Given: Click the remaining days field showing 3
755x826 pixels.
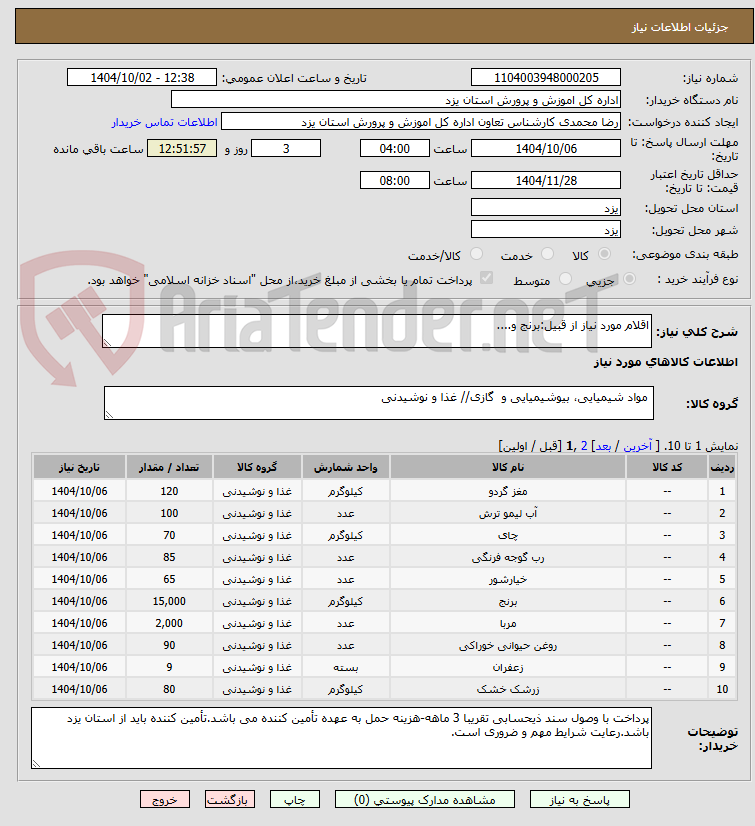Looking at the screenshot, I should click(286, 149).
